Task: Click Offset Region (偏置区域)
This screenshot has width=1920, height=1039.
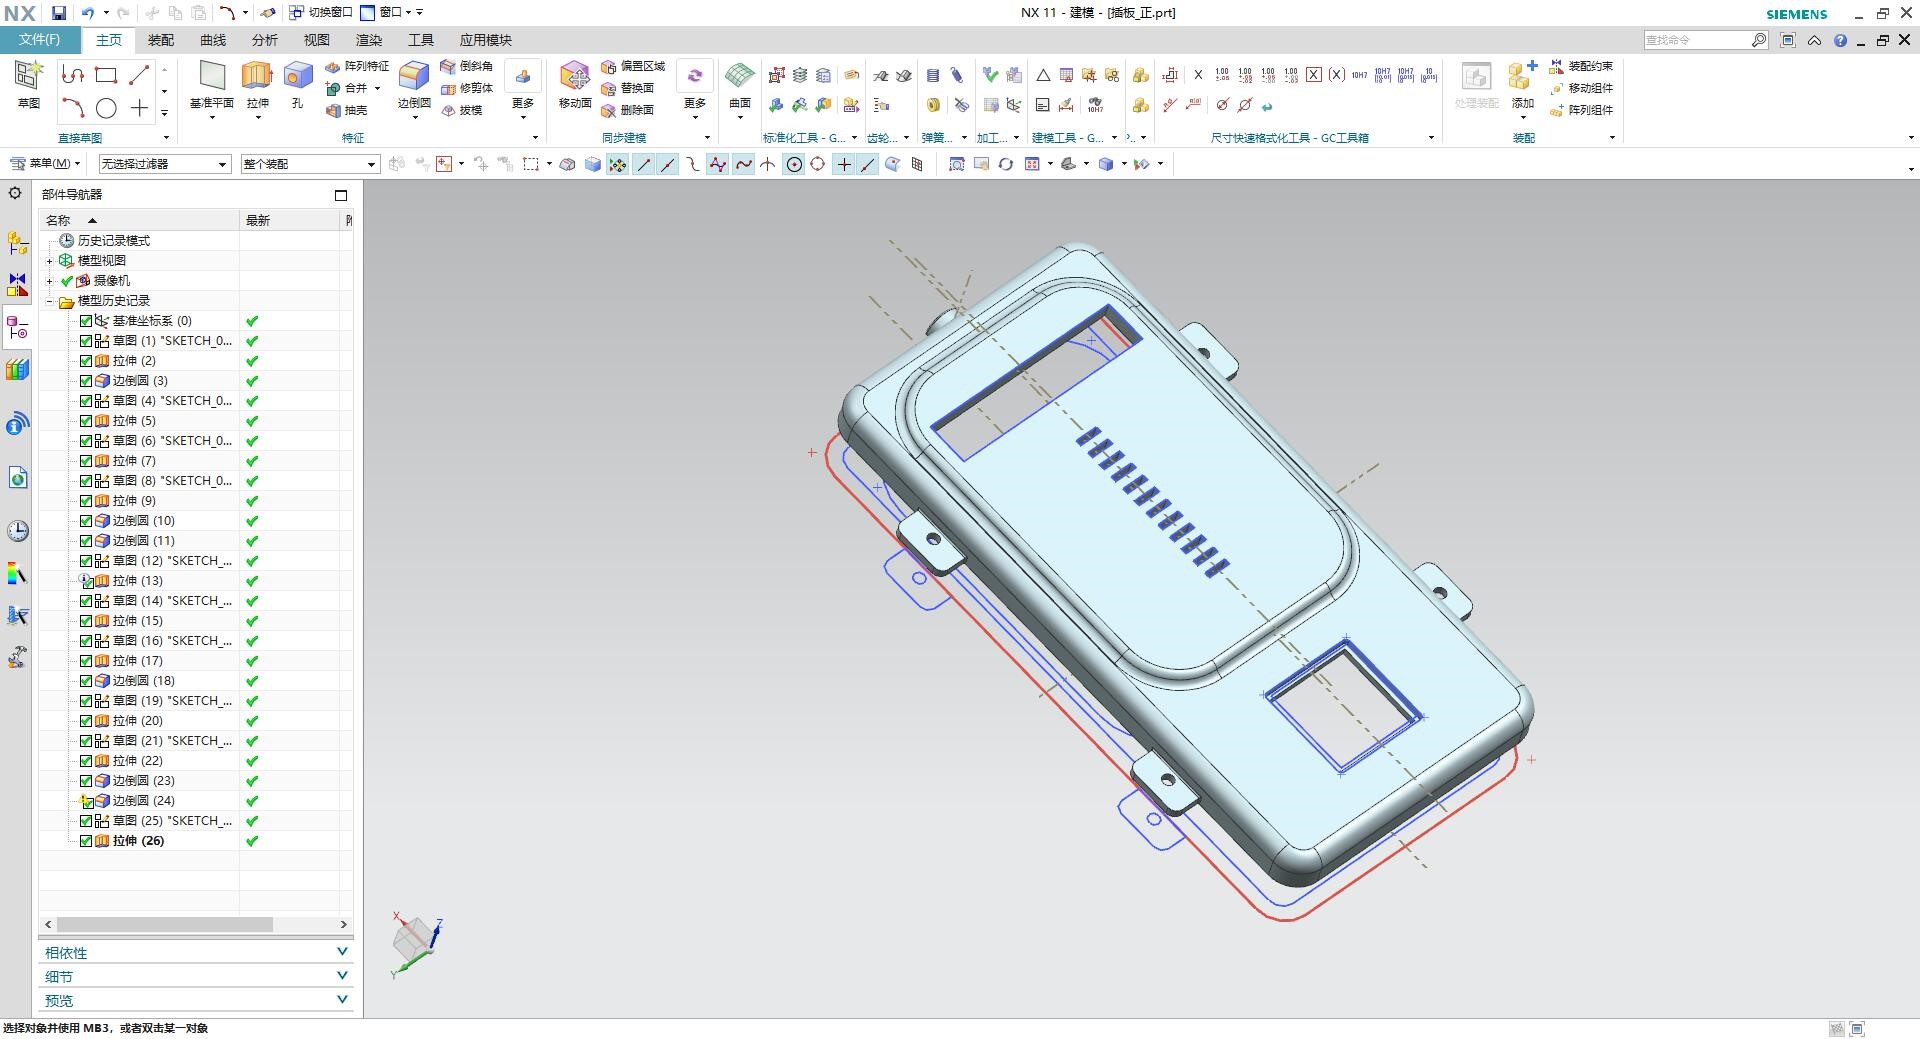Action: tap(633, 66)
